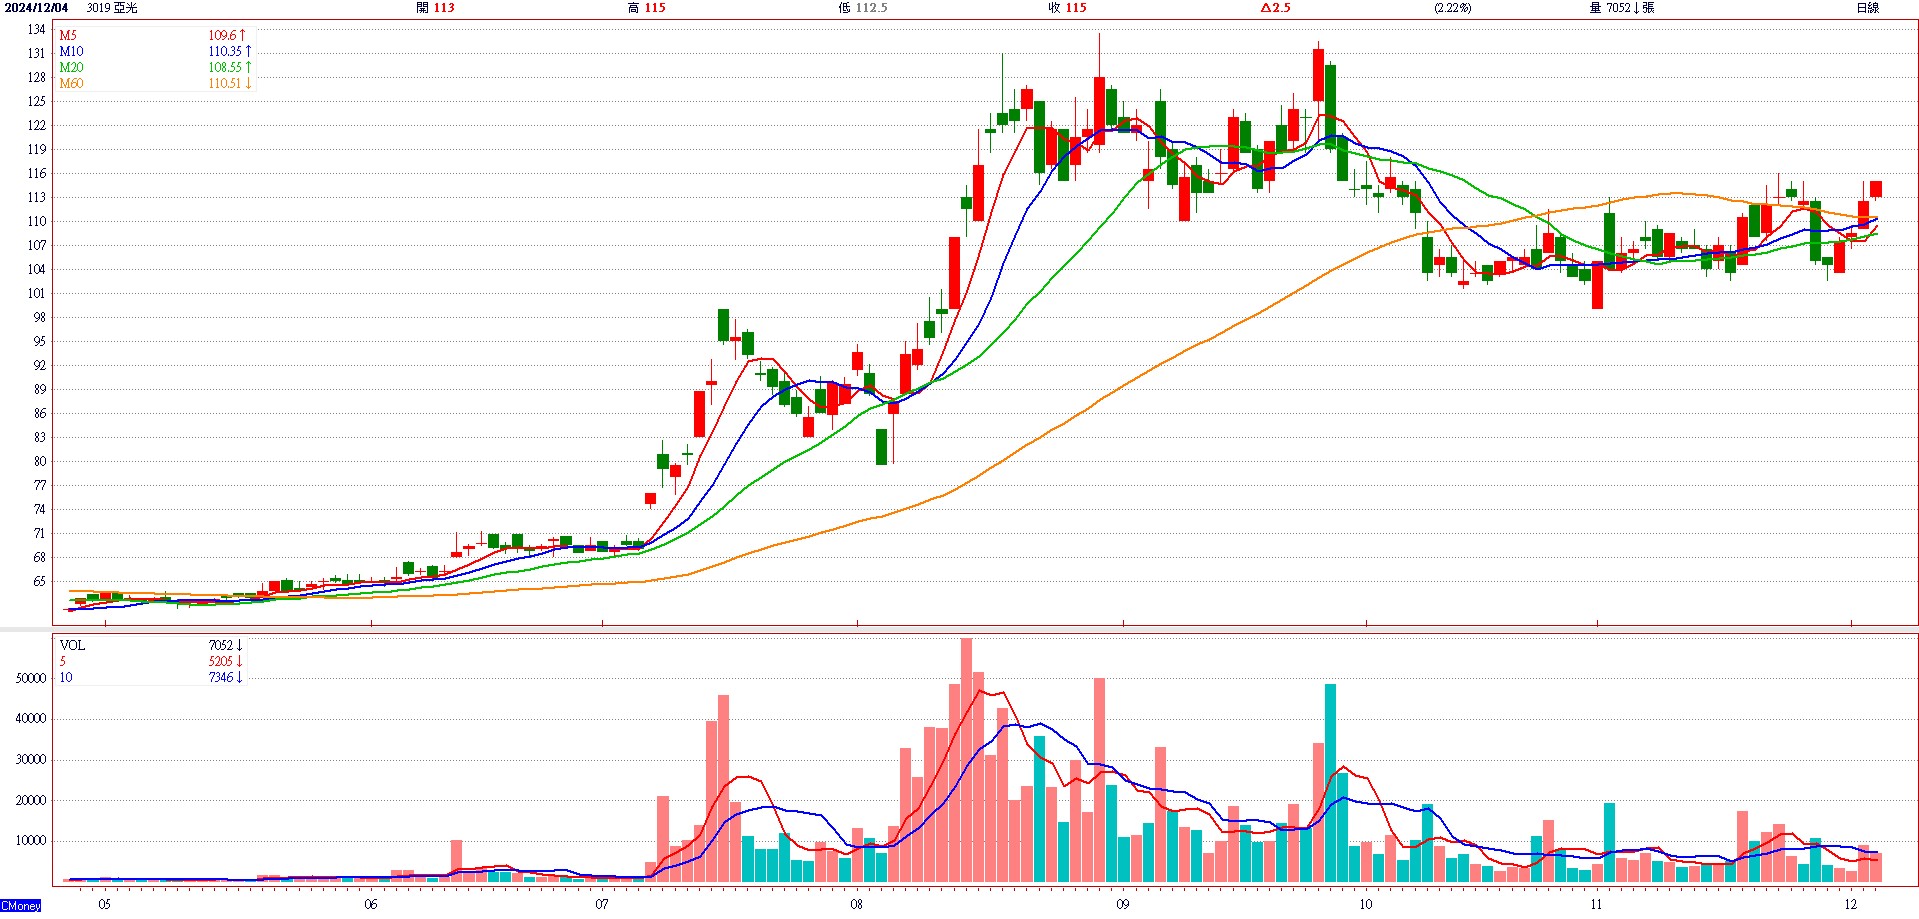Select the M5 moving average legend label
The width and height of the screenshot is (1919, 919).
coord(68,35)
